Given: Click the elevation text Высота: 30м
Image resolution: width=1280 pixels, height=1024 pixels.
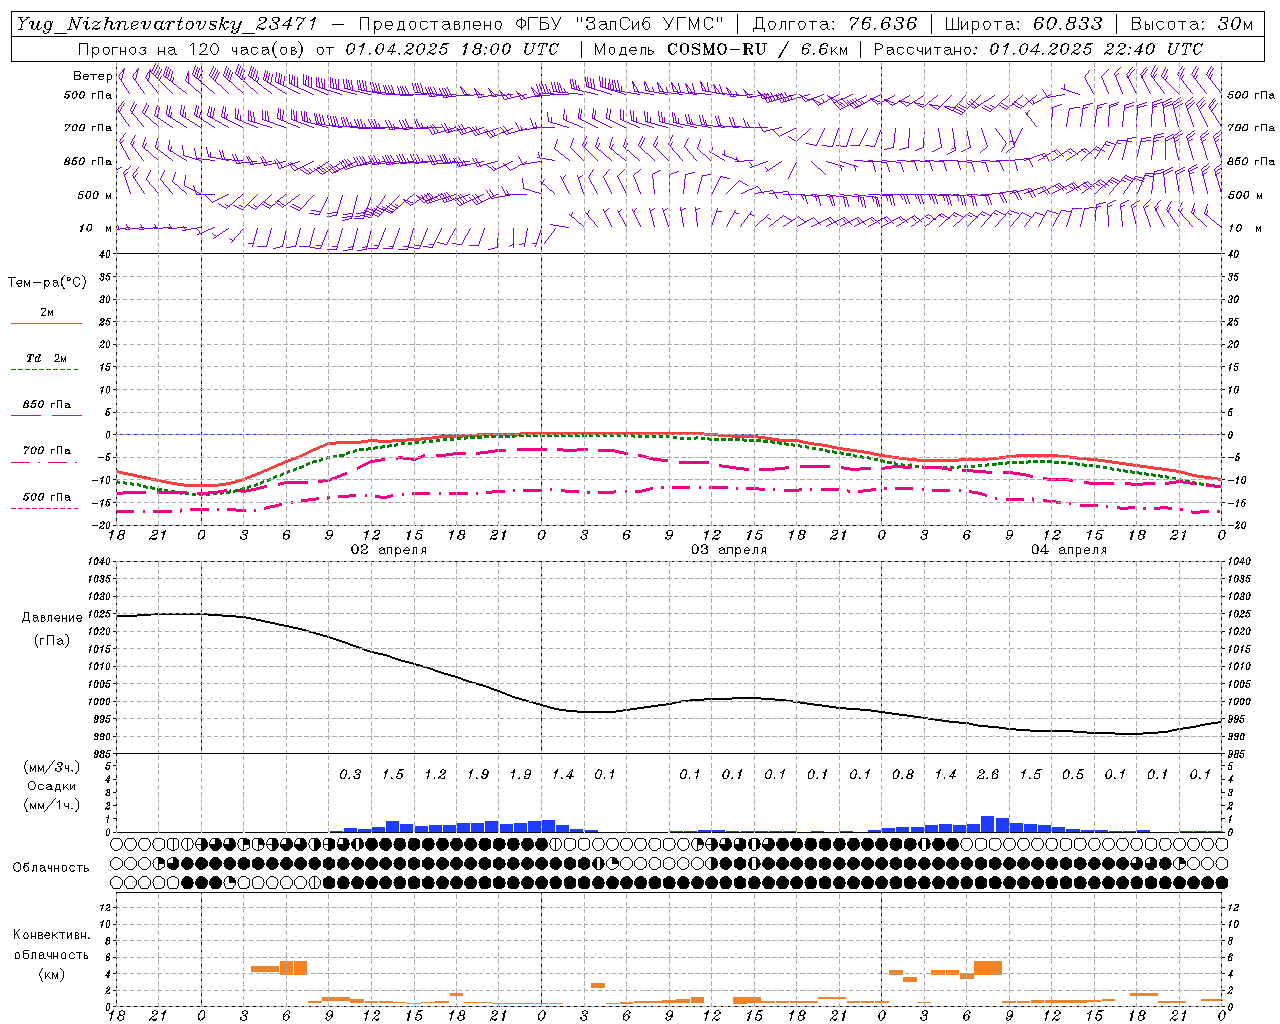Looking at the screenshot, I should [x=1191, y=24].
